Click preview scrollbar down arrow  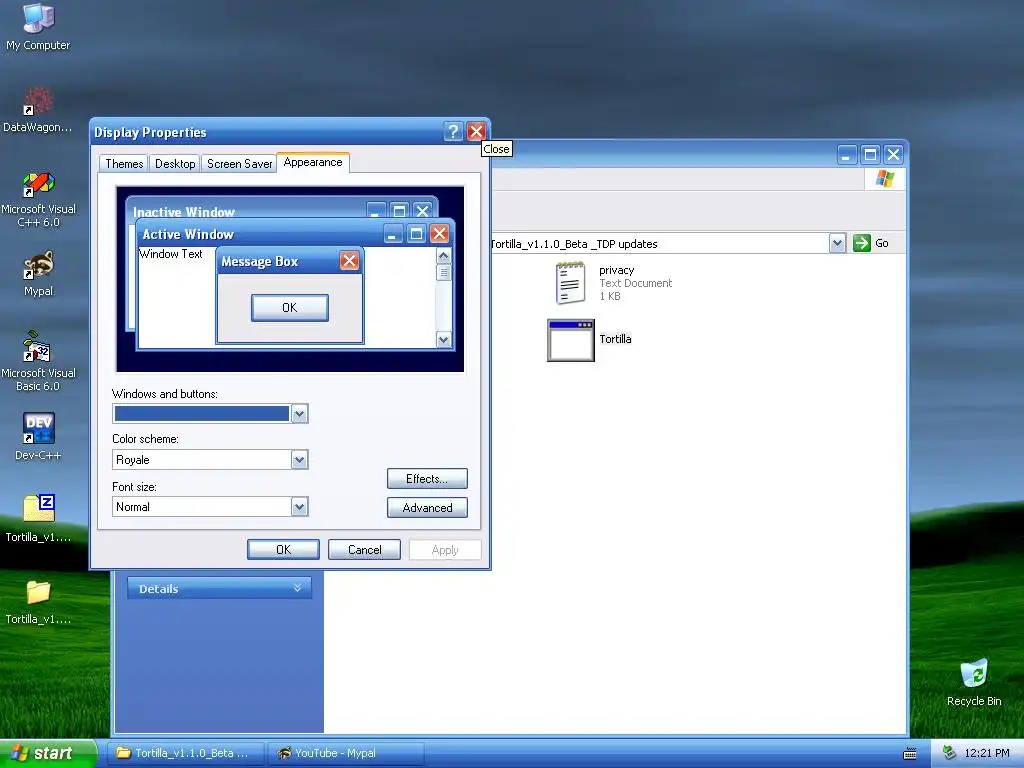[443, 340]
